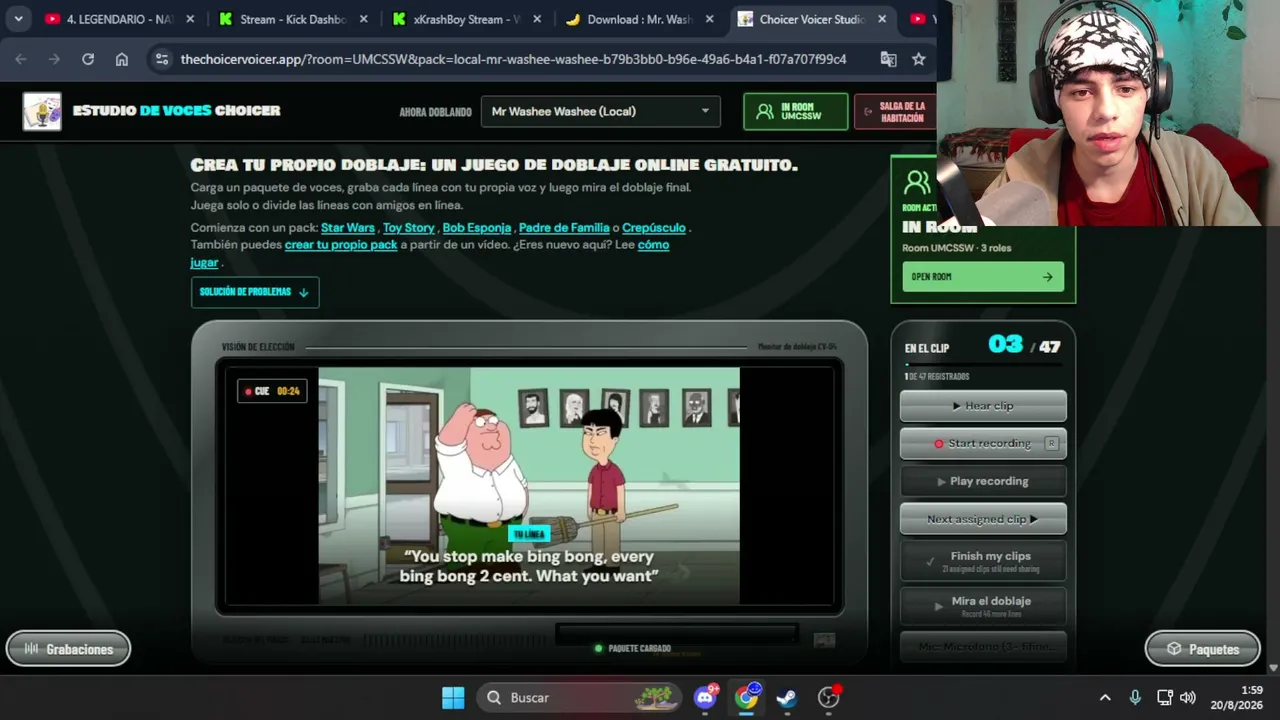This screenshot has height=720, width=1280.
Task: Leave the room via 'Salga de la habitación'
Action: tap(895, 111)
